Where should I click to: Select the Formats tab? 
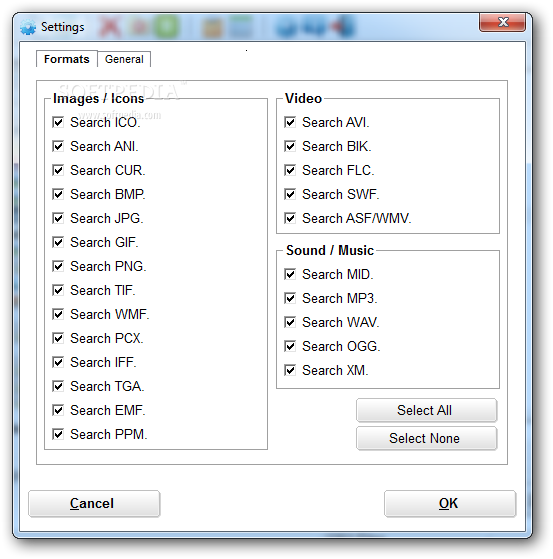[67, 59]
